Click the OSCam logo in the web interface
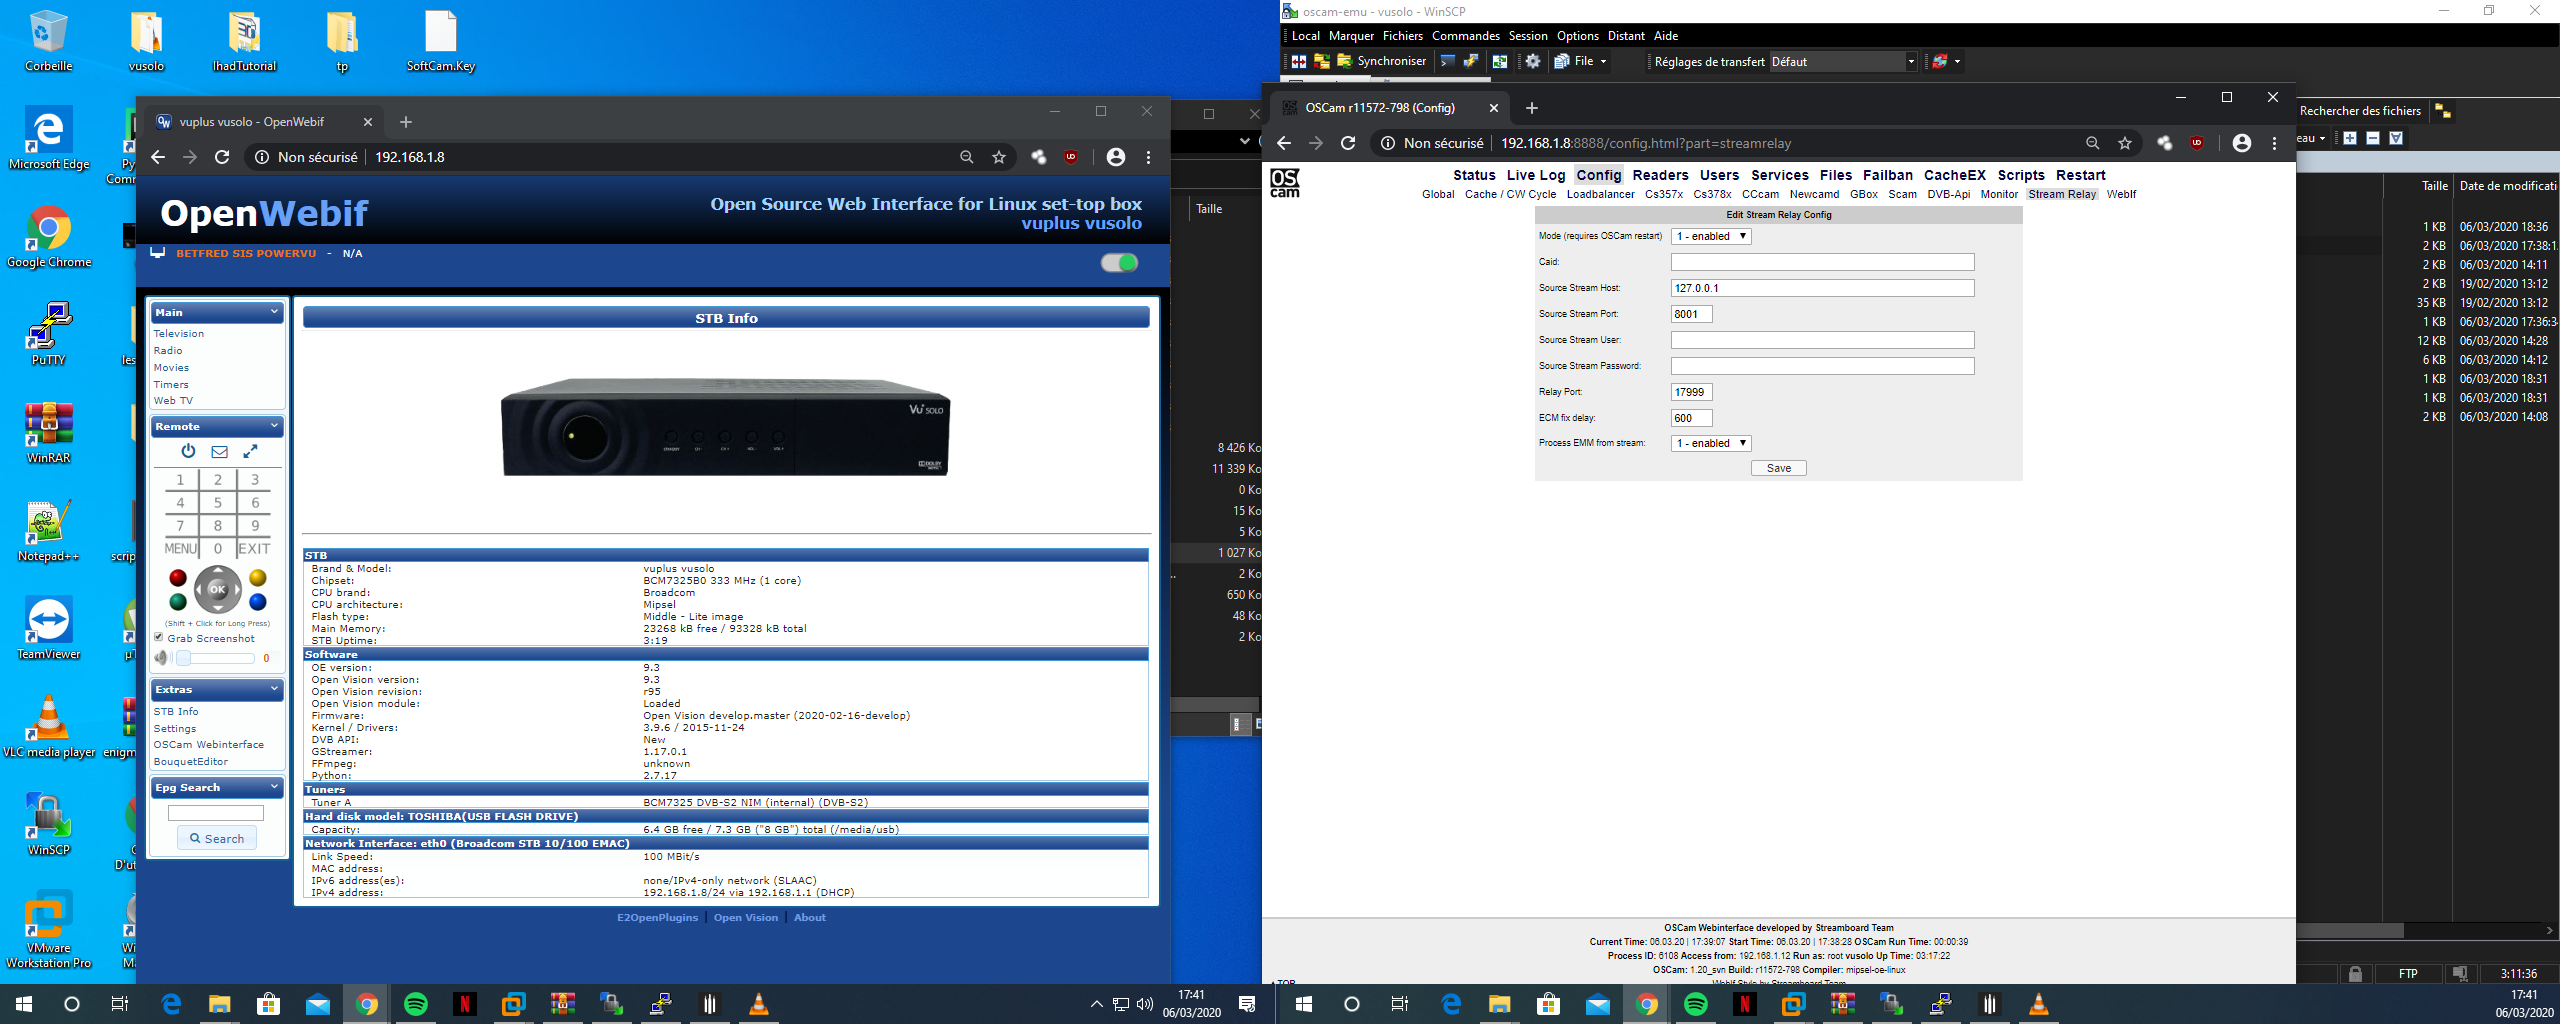This screenshot has height=1024, width=2560. tap(1285, 183)
